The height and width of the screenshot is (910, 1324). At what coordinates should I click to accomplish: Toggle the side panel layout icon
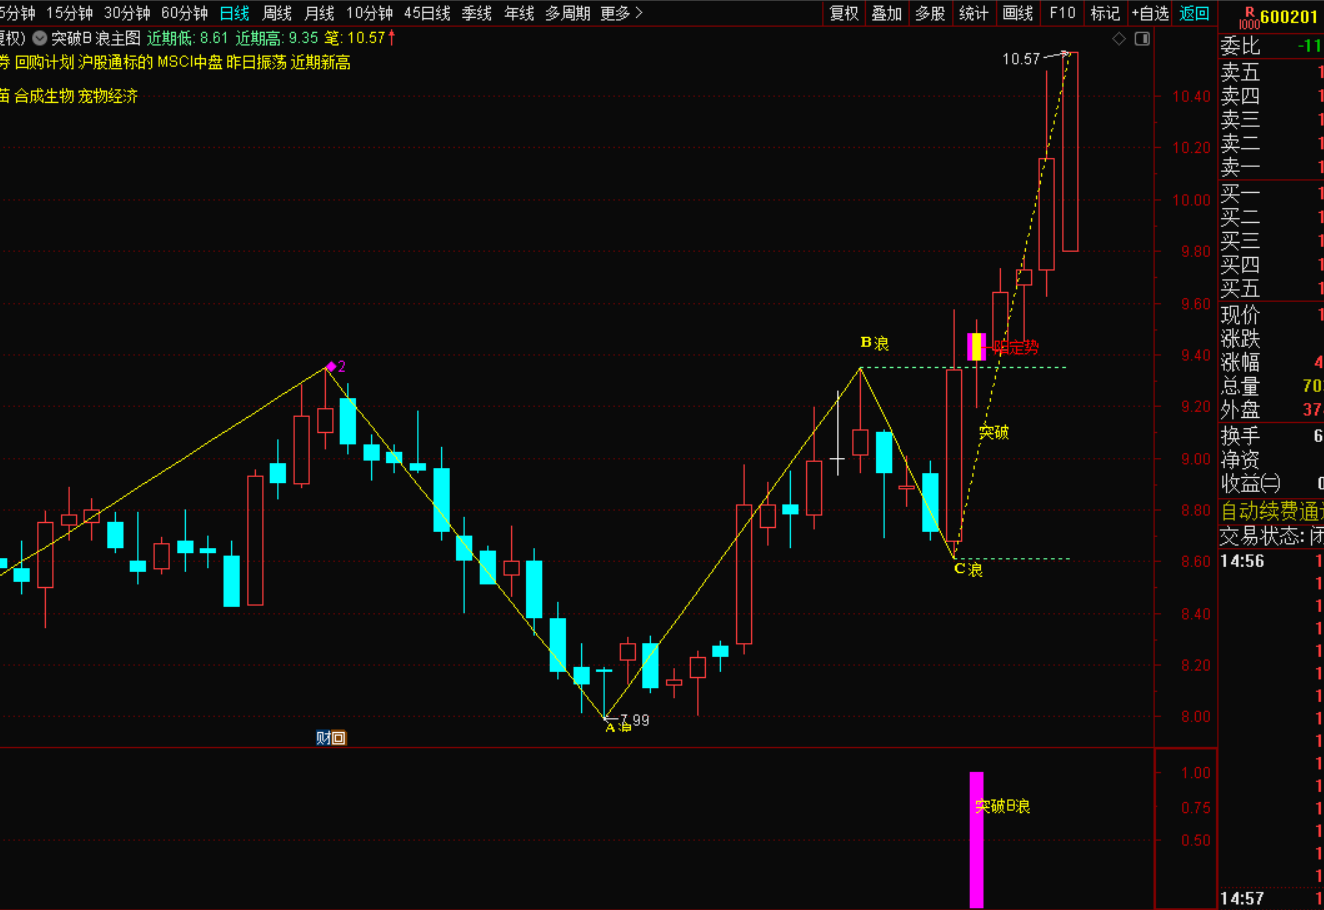1142,39
